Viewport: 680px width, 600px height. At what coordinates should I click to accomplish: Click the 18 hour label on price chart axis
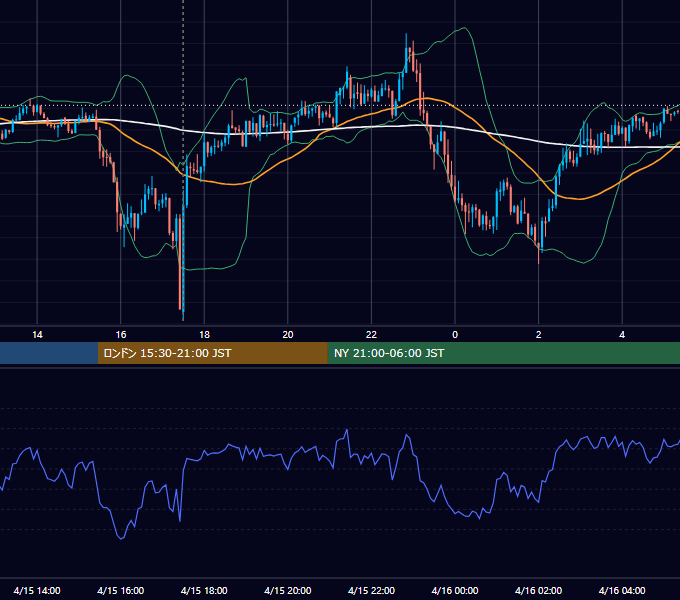point(204,335)
